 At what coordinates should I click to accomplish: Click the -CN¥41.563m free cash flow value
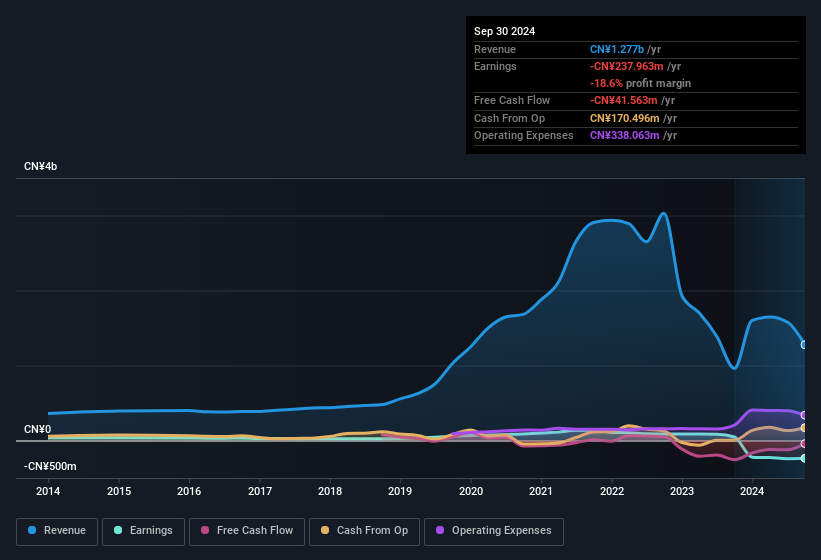pyautogui.click(x=624, y=100)
